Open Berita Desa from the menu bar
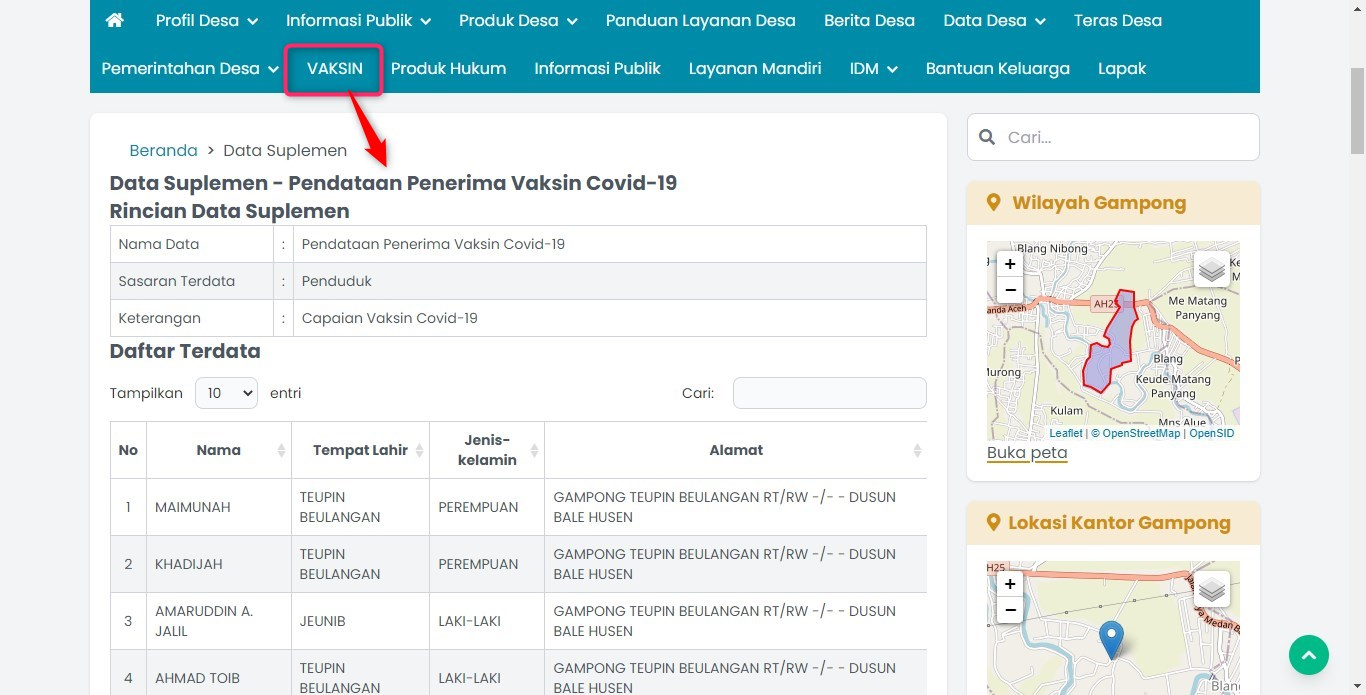The width and height of the screenshot is (1366, 695). tap(869, 20)
